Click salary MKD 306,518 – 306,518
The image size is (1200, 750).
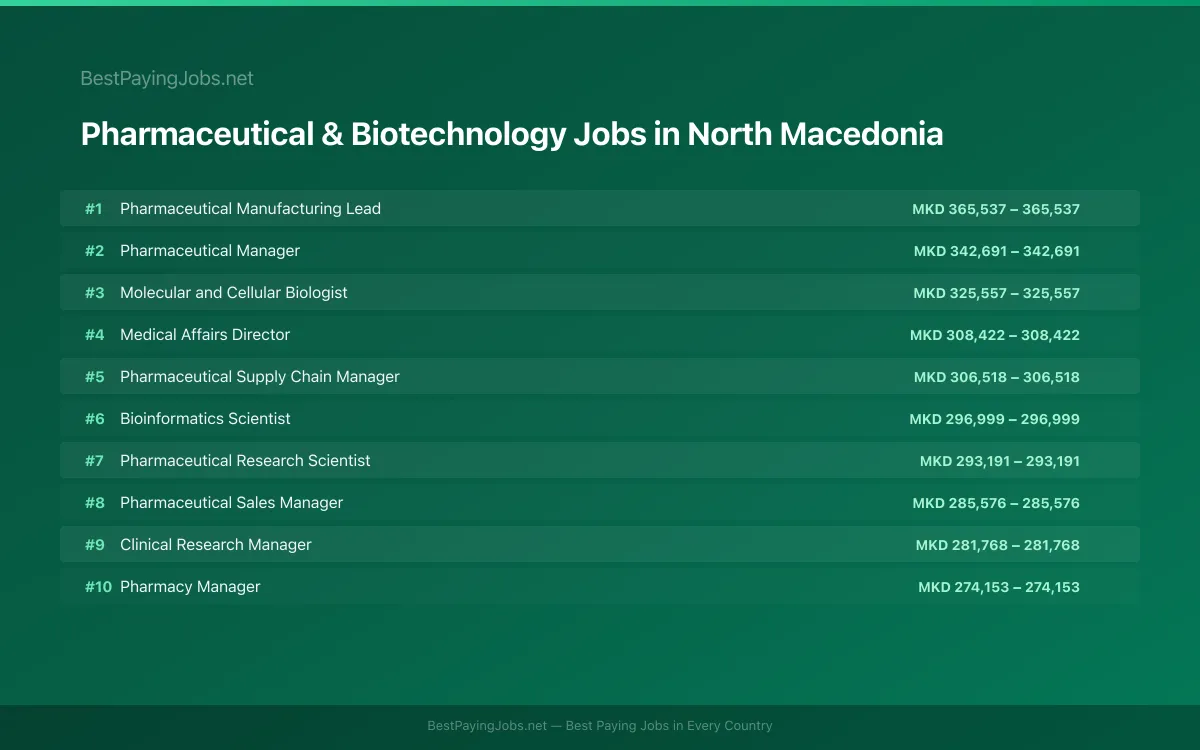997,377
